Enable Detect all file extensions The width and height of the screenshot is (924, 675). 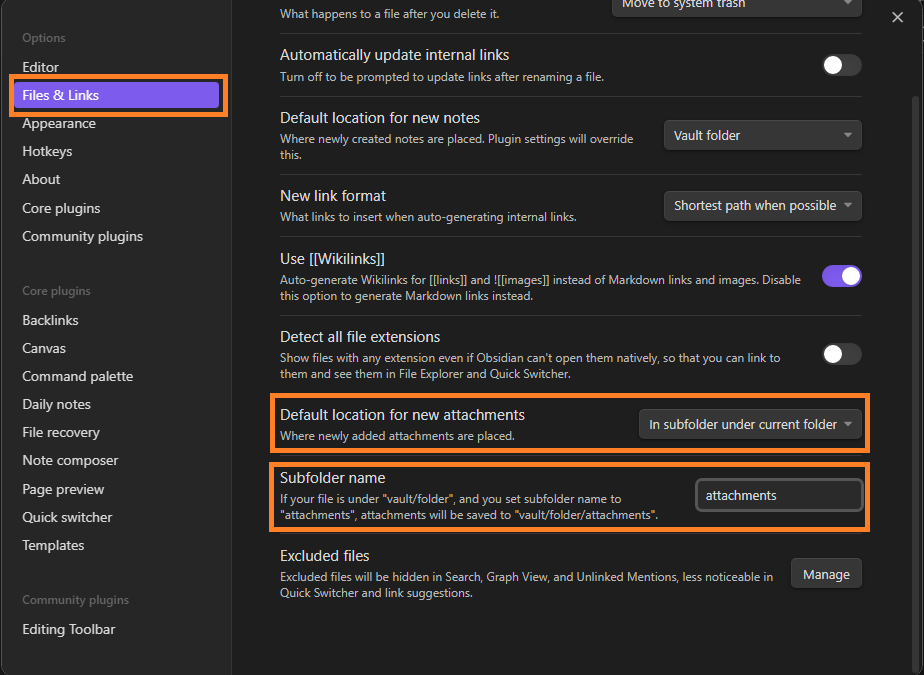pos(841,354)
